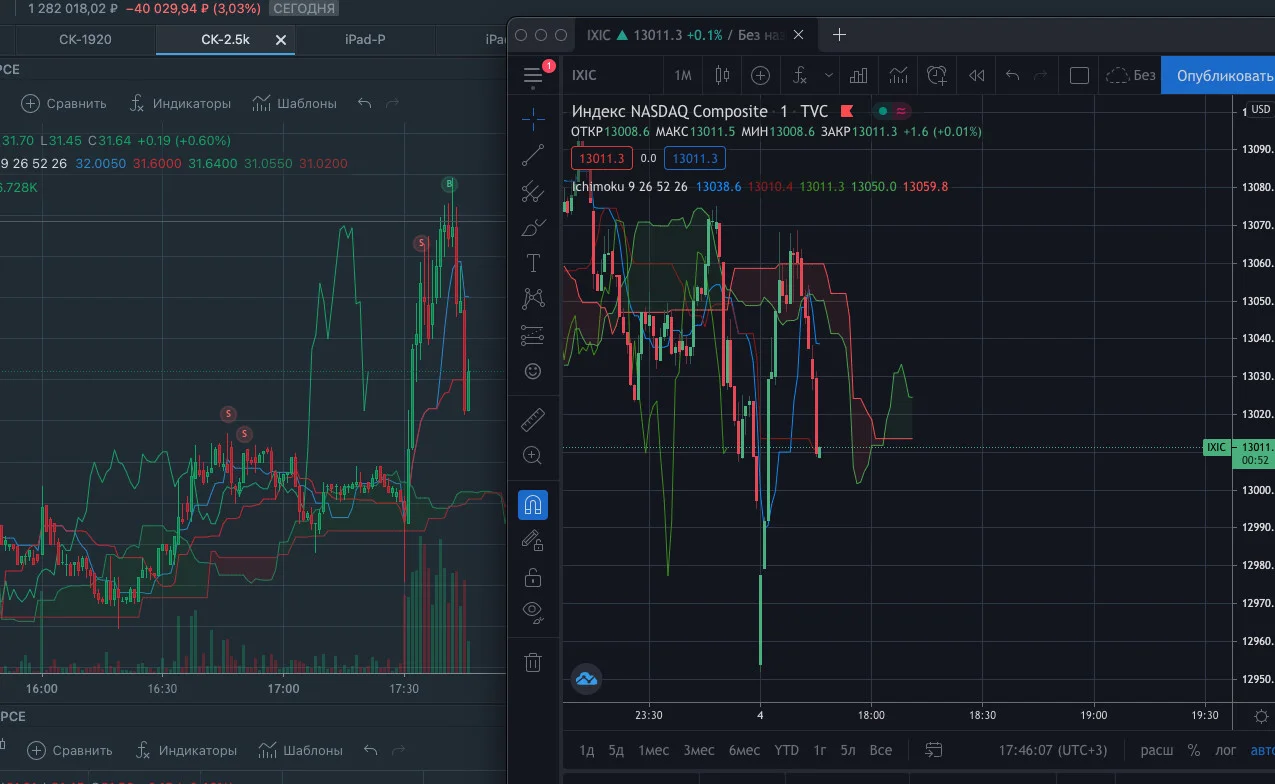
Task: Click the IXIC symbol search field
Action: 612,75
